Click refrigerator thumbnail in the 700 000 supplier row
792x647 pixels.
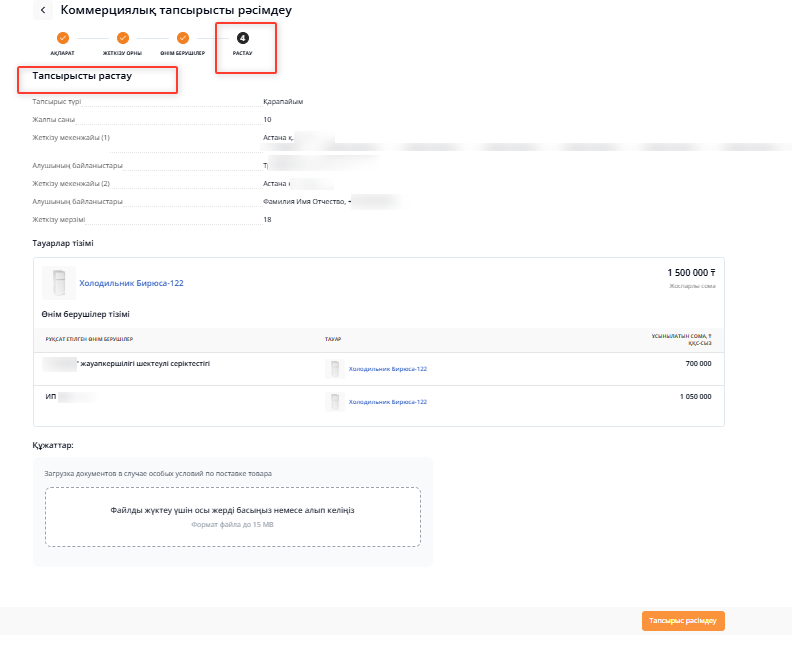click(x=334, y=369)
